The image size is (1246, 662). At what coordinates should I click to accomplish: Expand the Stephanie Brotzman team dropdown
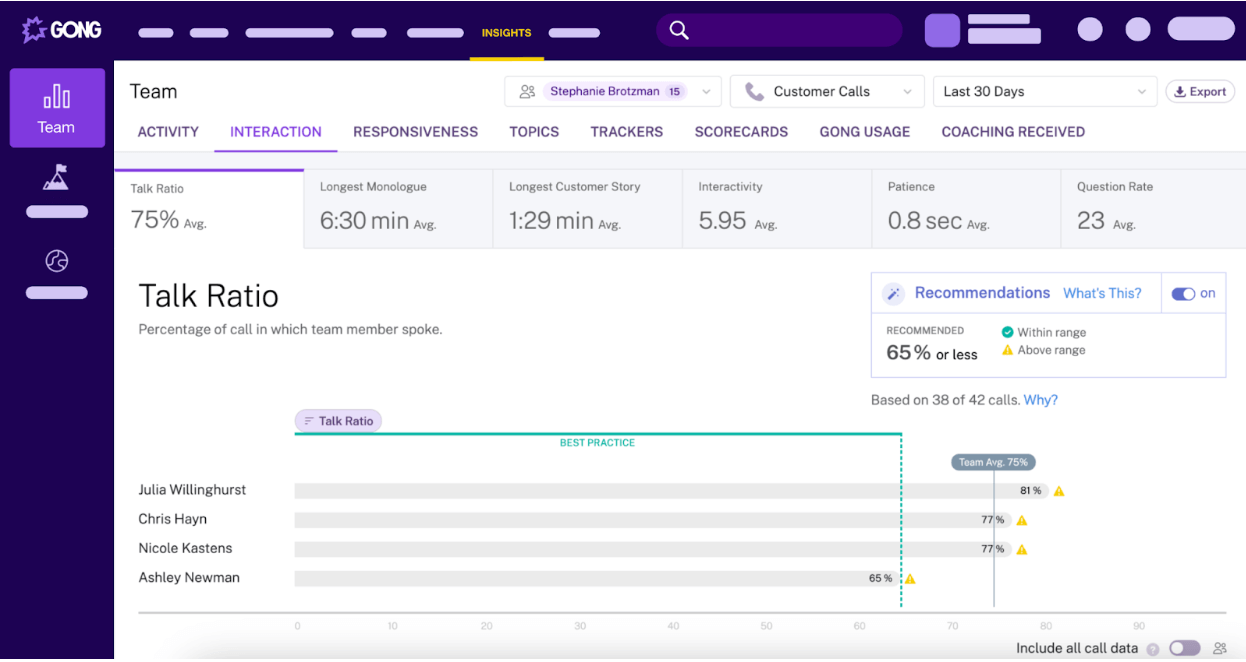613,91
